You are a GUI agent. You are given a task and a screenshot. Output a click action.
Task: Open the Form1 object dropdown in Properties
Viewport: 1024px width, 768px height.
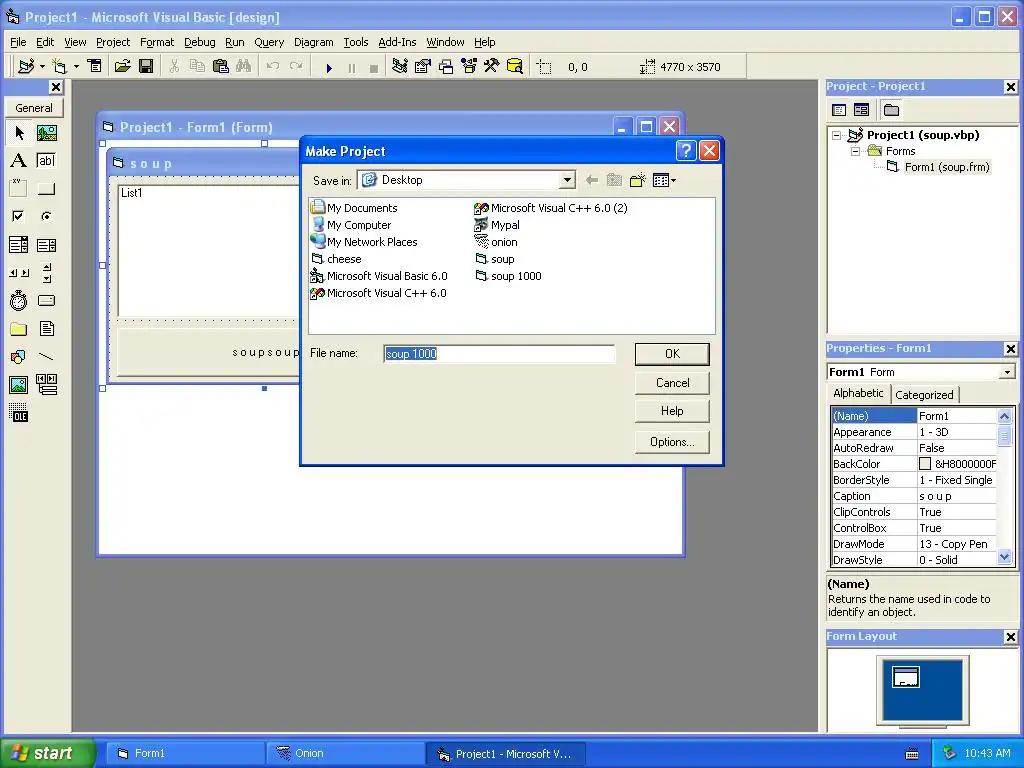1007,372
